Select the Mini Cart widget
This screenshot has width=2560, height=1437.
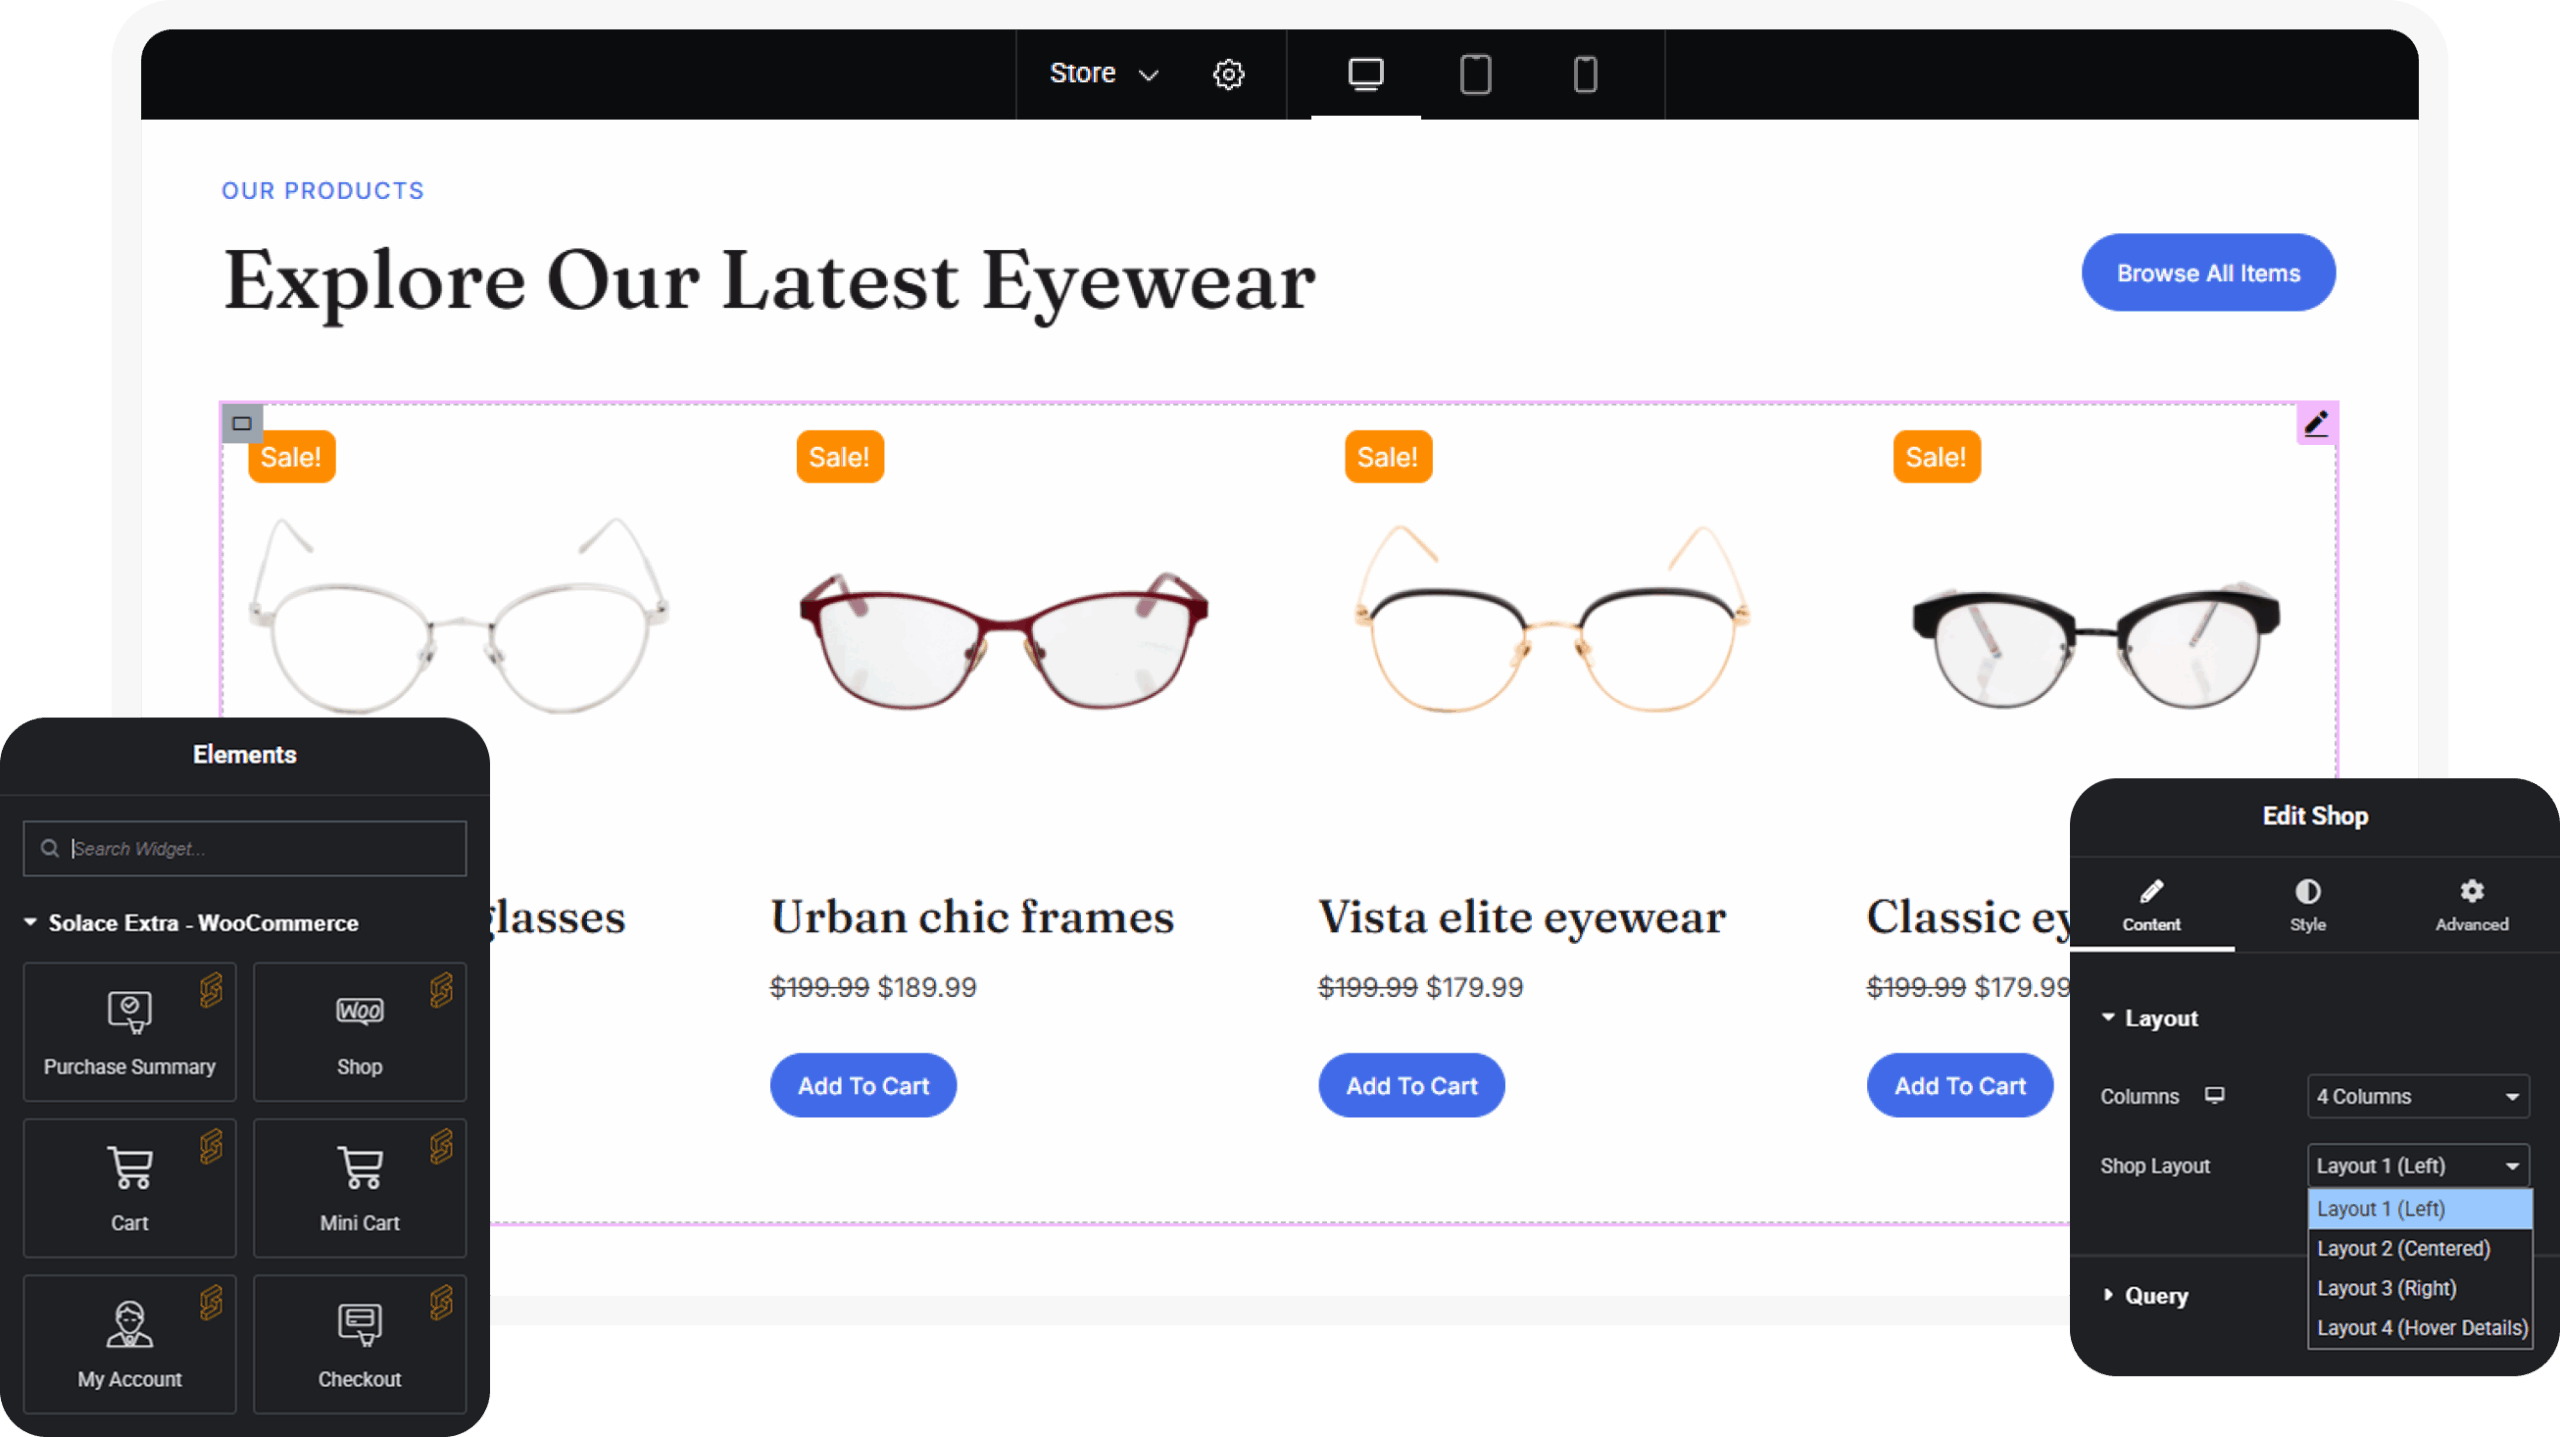click(359, 1188)
